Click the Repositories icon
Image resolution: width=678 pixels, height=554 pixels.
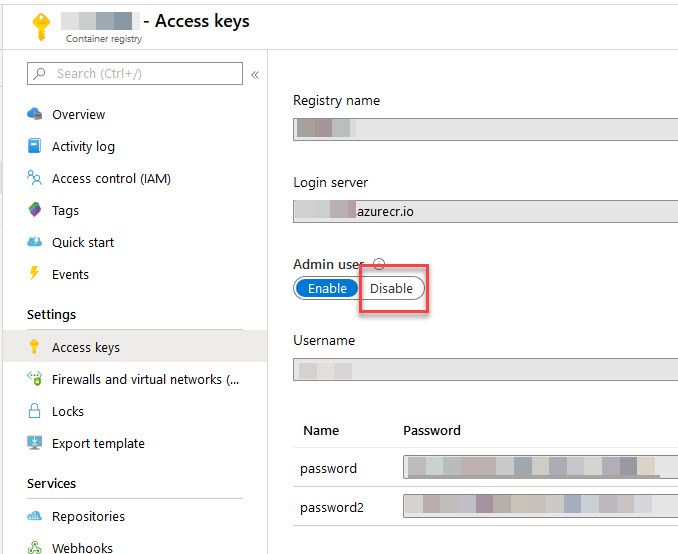click(35, 516)
